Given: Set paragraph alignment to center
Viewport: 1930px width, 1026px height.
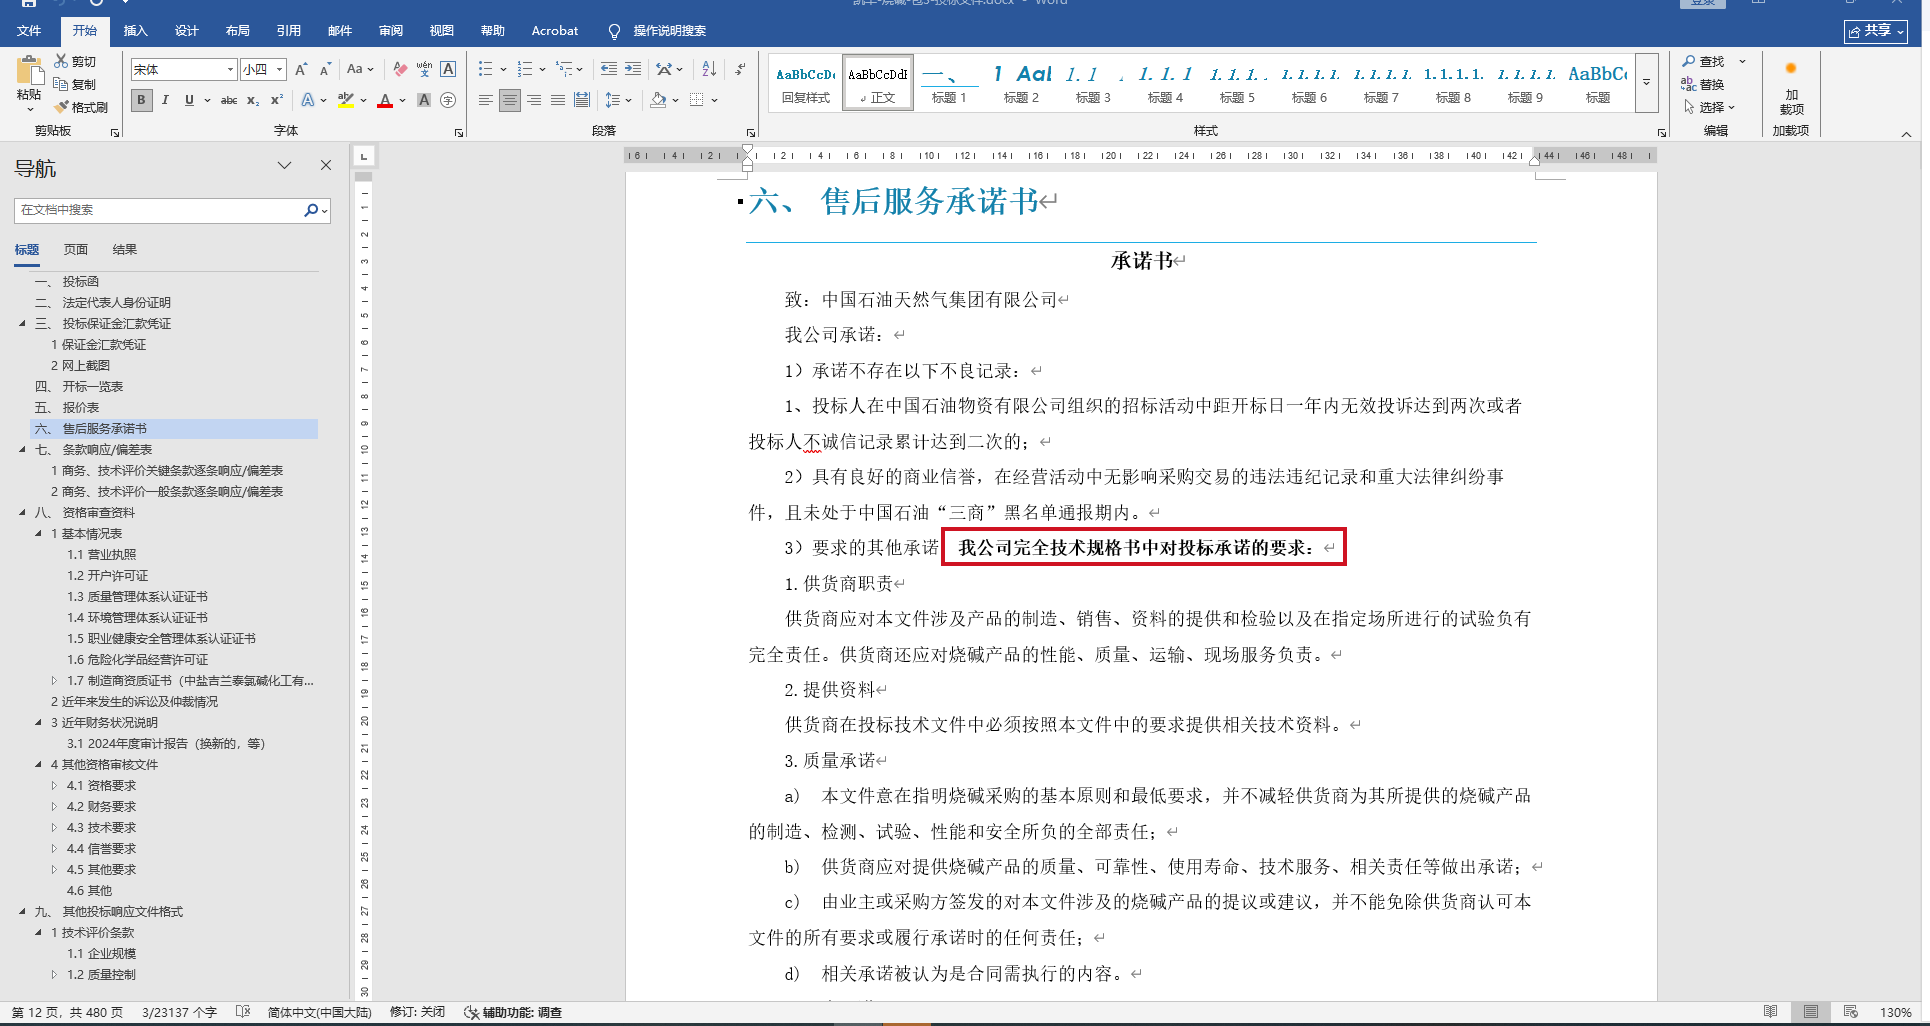Looking at the screenshot, I should click(510, 100).
